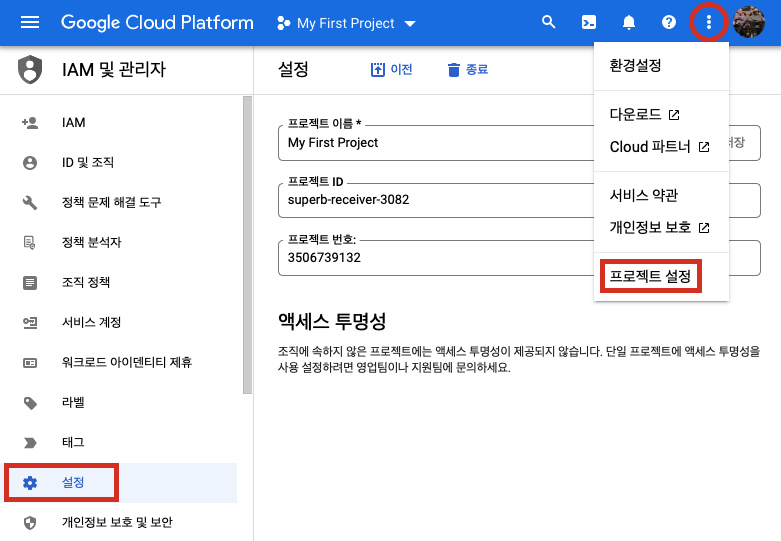Open 개인정보 보호 menu entry
This screenshot has width=781, height=541.
pyautogui.click(x=661, y=228)
